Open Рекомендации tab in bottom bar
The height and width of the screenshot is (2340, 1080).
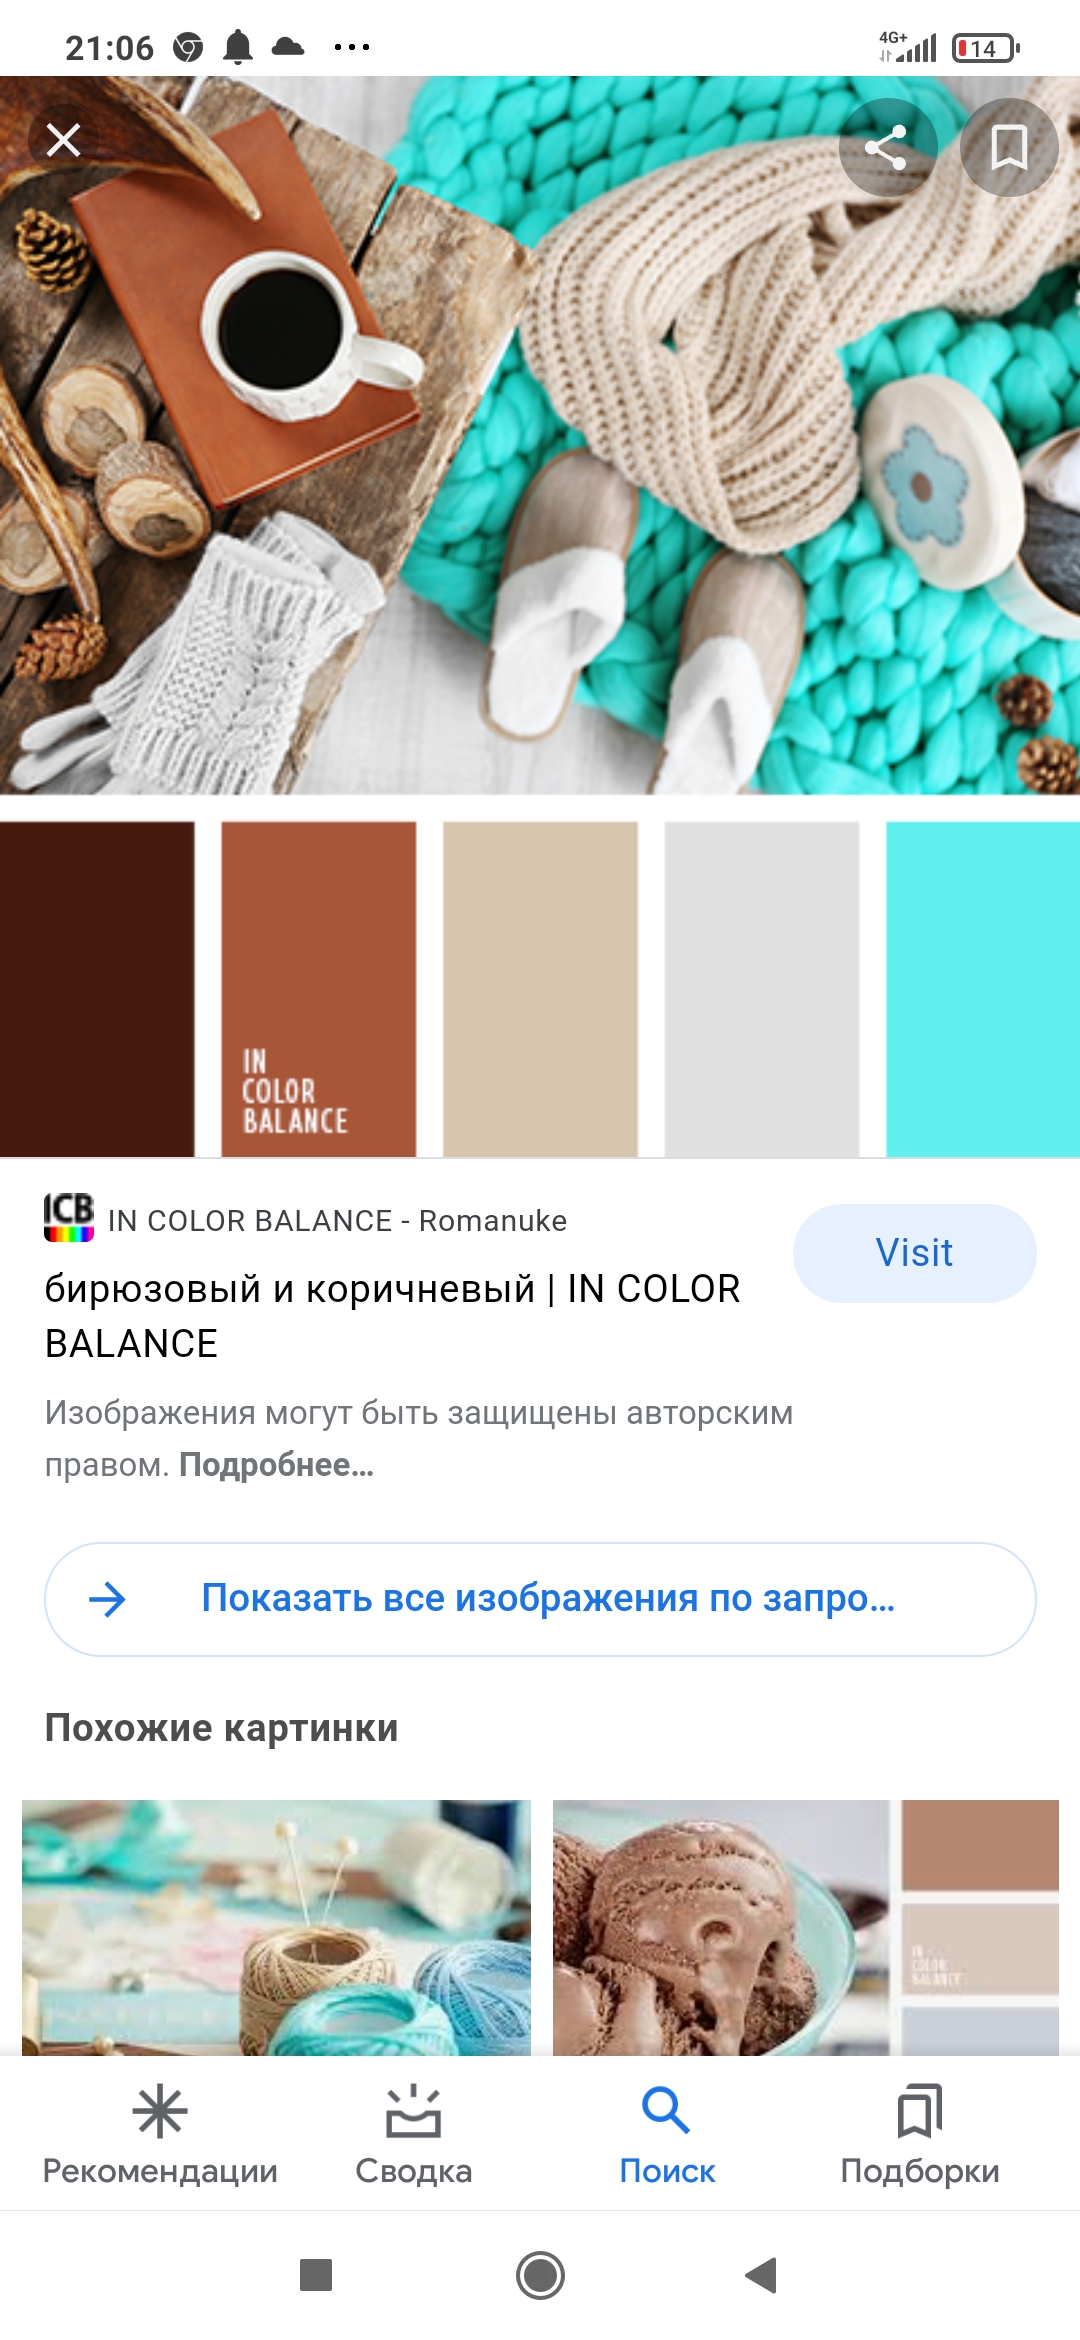[160, 2134]
